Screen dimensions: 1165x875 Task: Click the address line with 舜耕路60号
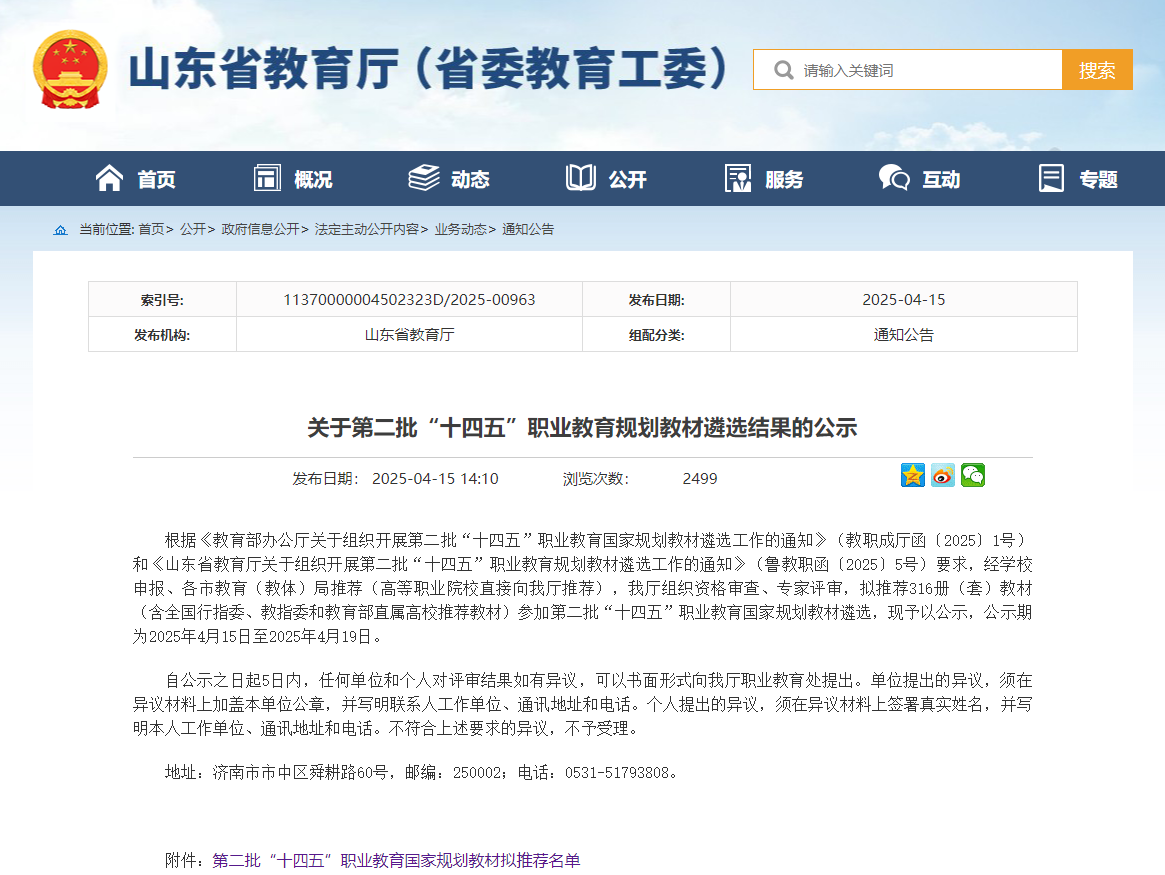421,772
